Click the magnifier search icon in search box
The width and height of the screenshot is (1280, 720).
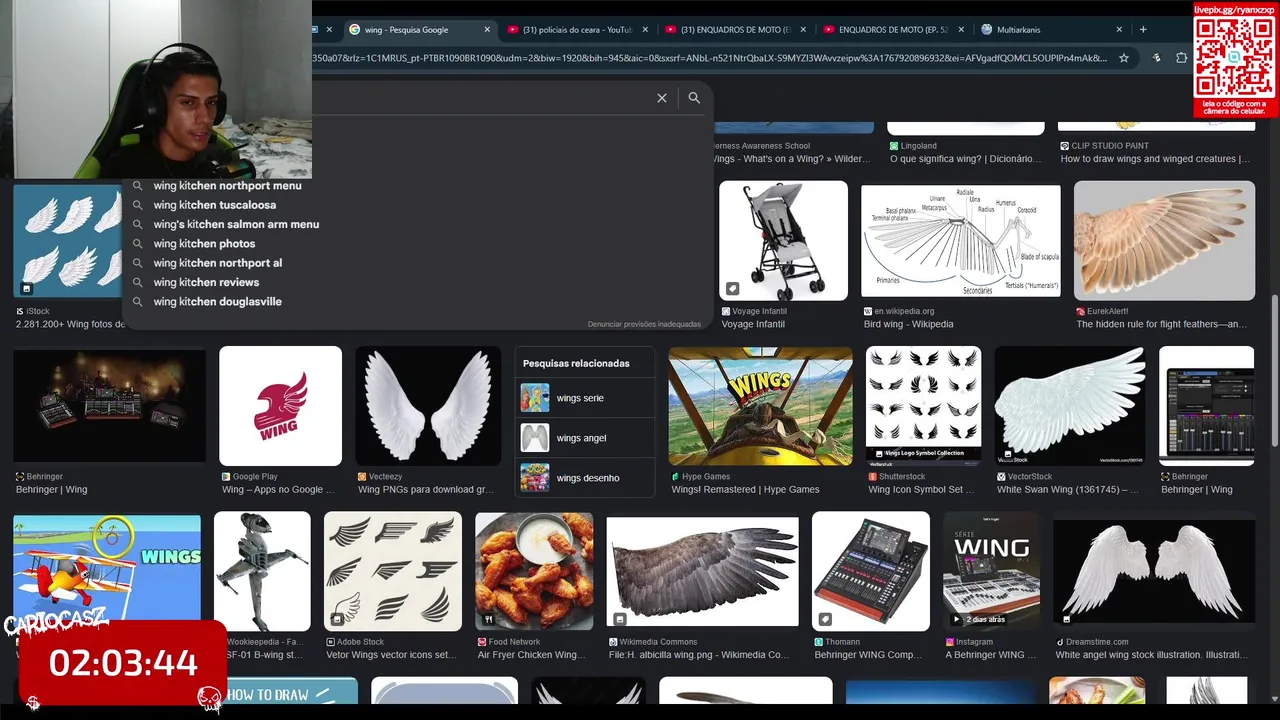[694, 98]
